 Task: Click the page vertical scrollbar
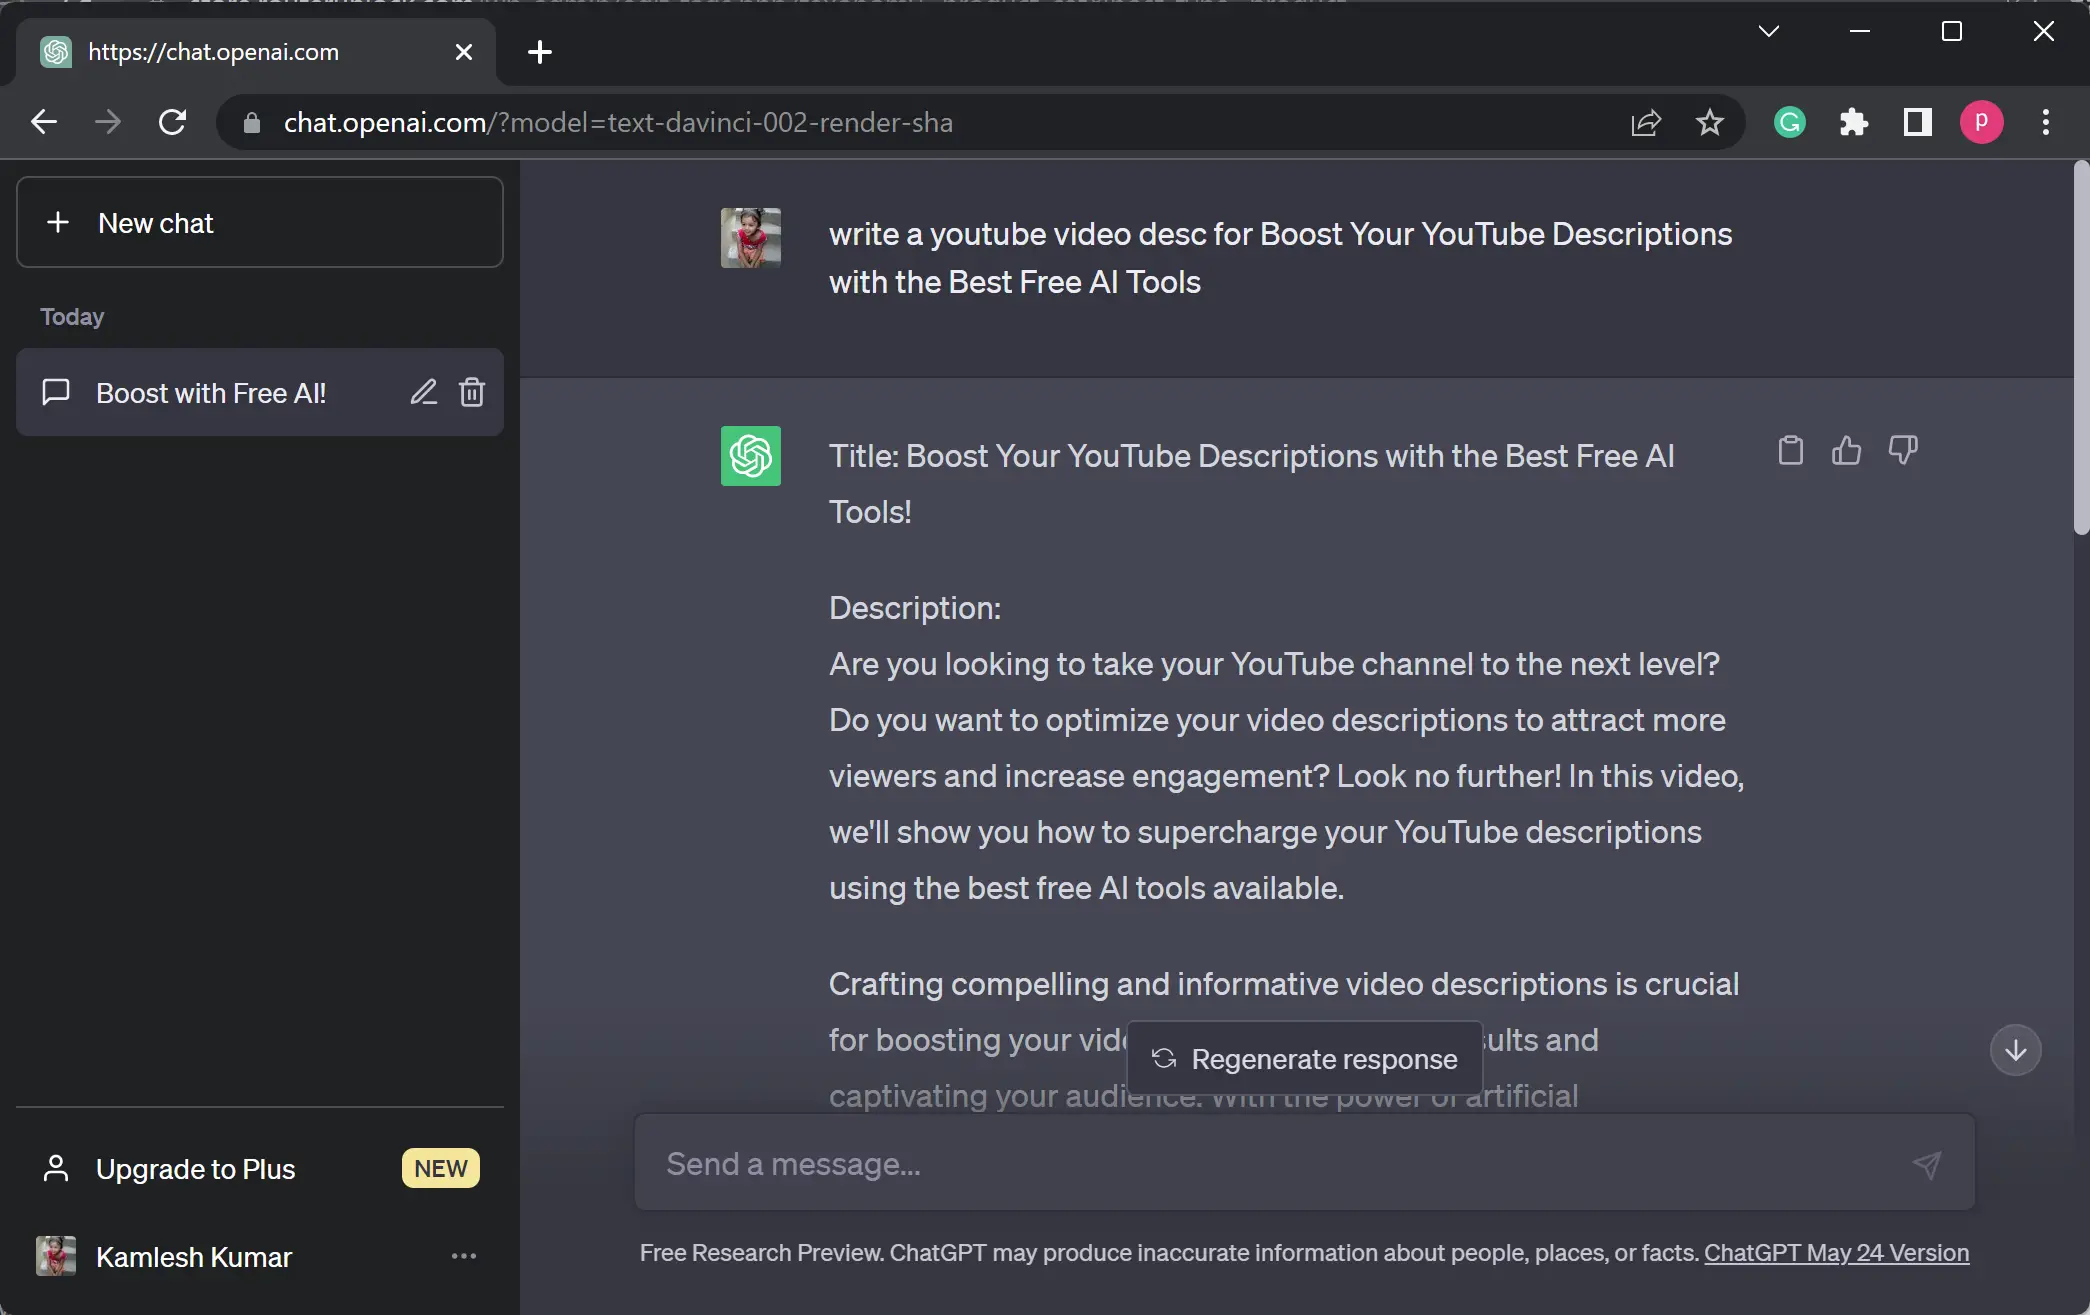[2081, 350]
